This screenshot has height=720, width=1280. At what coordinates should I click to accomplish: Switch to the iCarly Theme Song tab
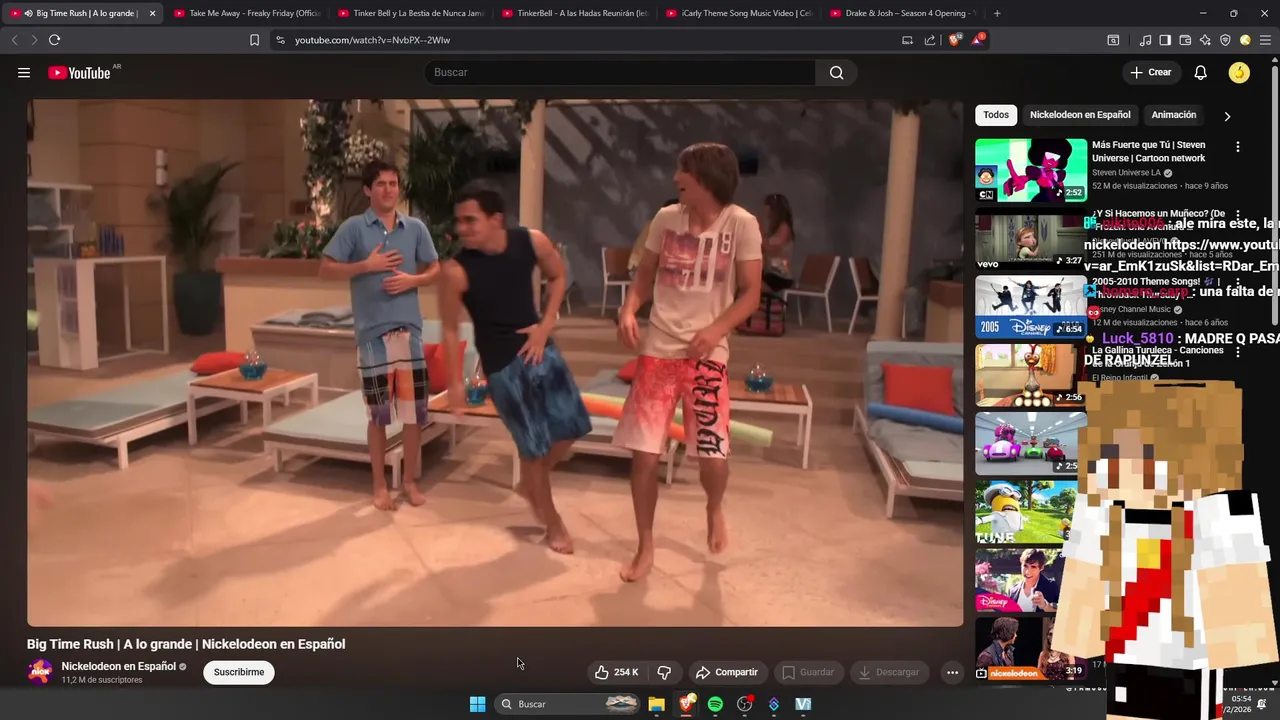coord(737,13)
